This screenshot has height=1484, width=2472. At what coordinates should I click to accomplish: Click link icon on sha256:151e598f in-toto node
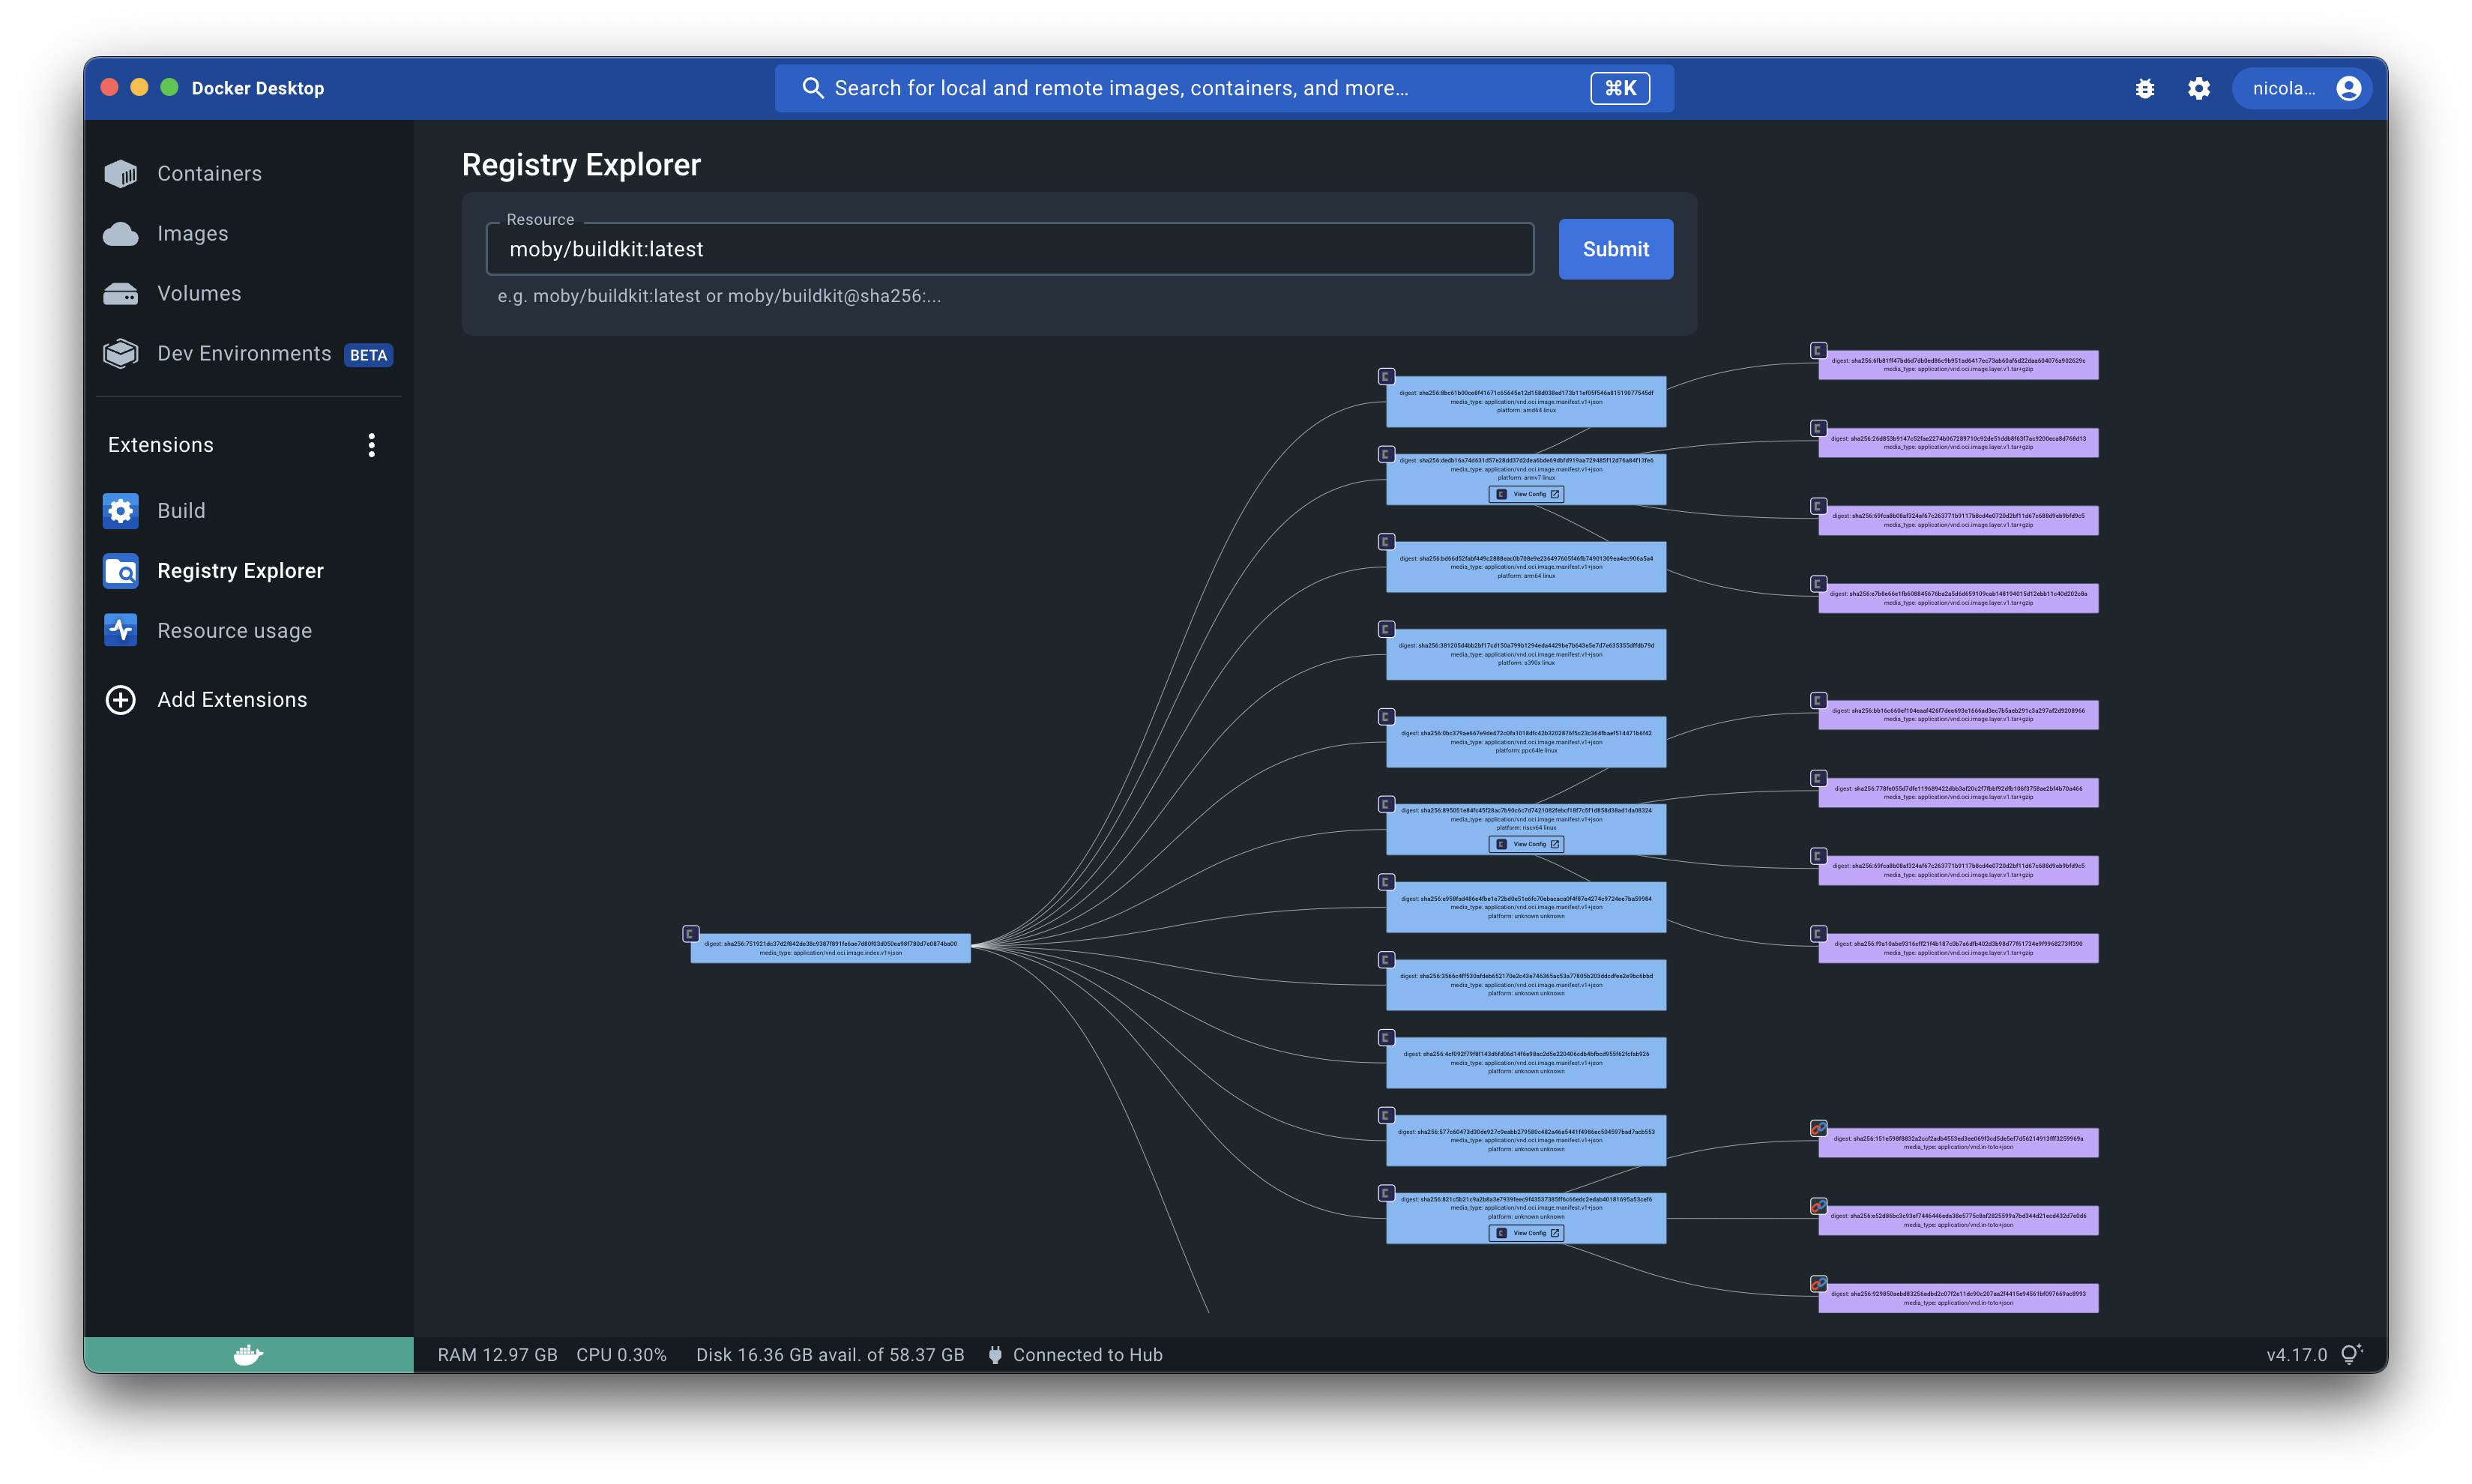[1818, 1129]
